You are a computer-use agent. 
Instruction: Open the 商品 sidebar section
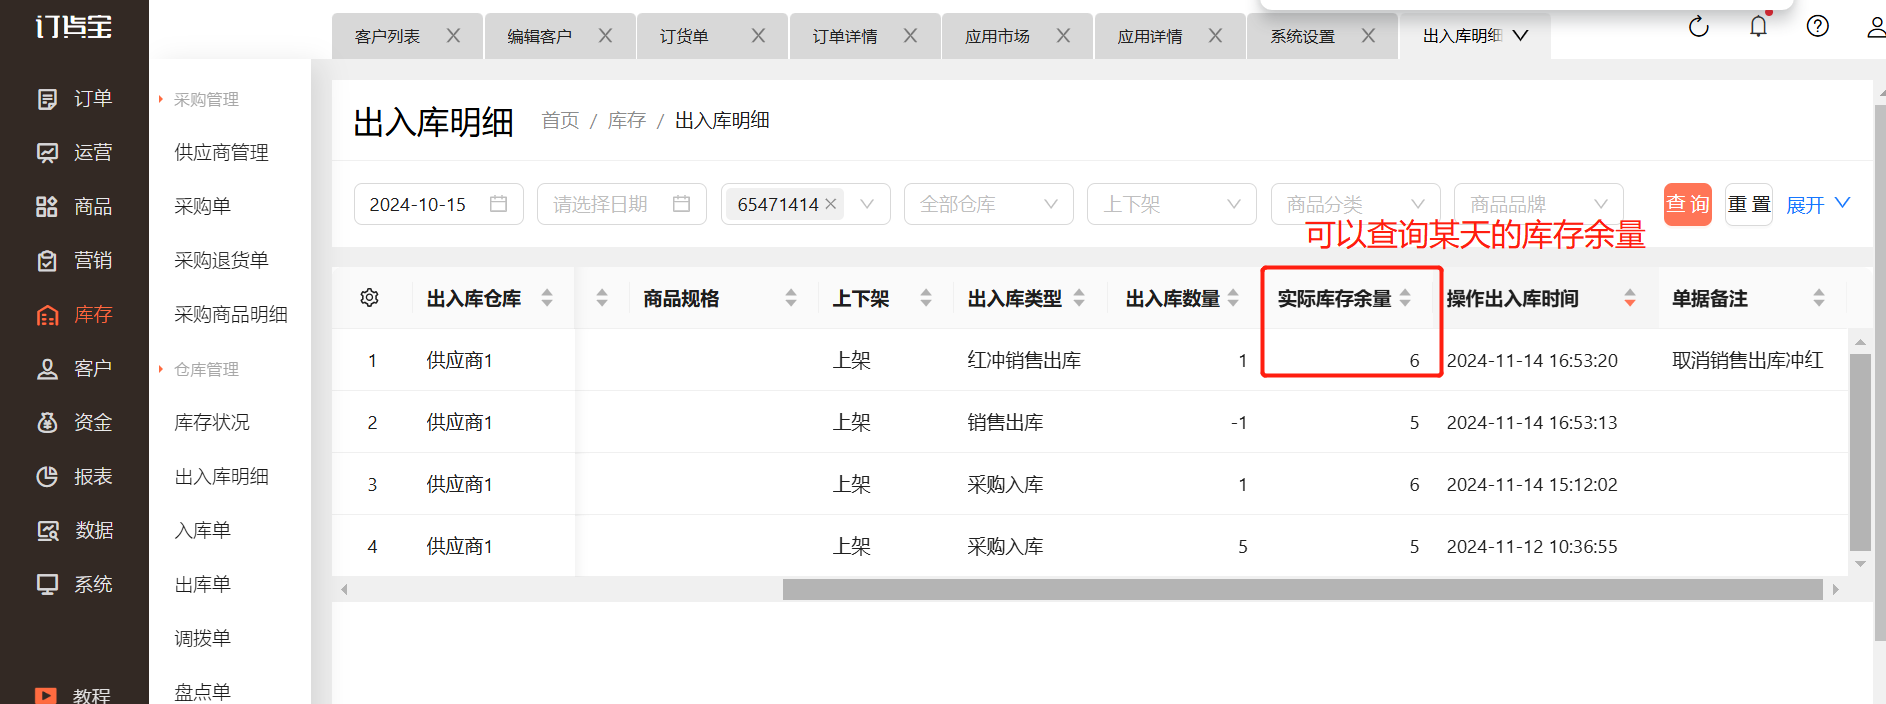point(74,207)
